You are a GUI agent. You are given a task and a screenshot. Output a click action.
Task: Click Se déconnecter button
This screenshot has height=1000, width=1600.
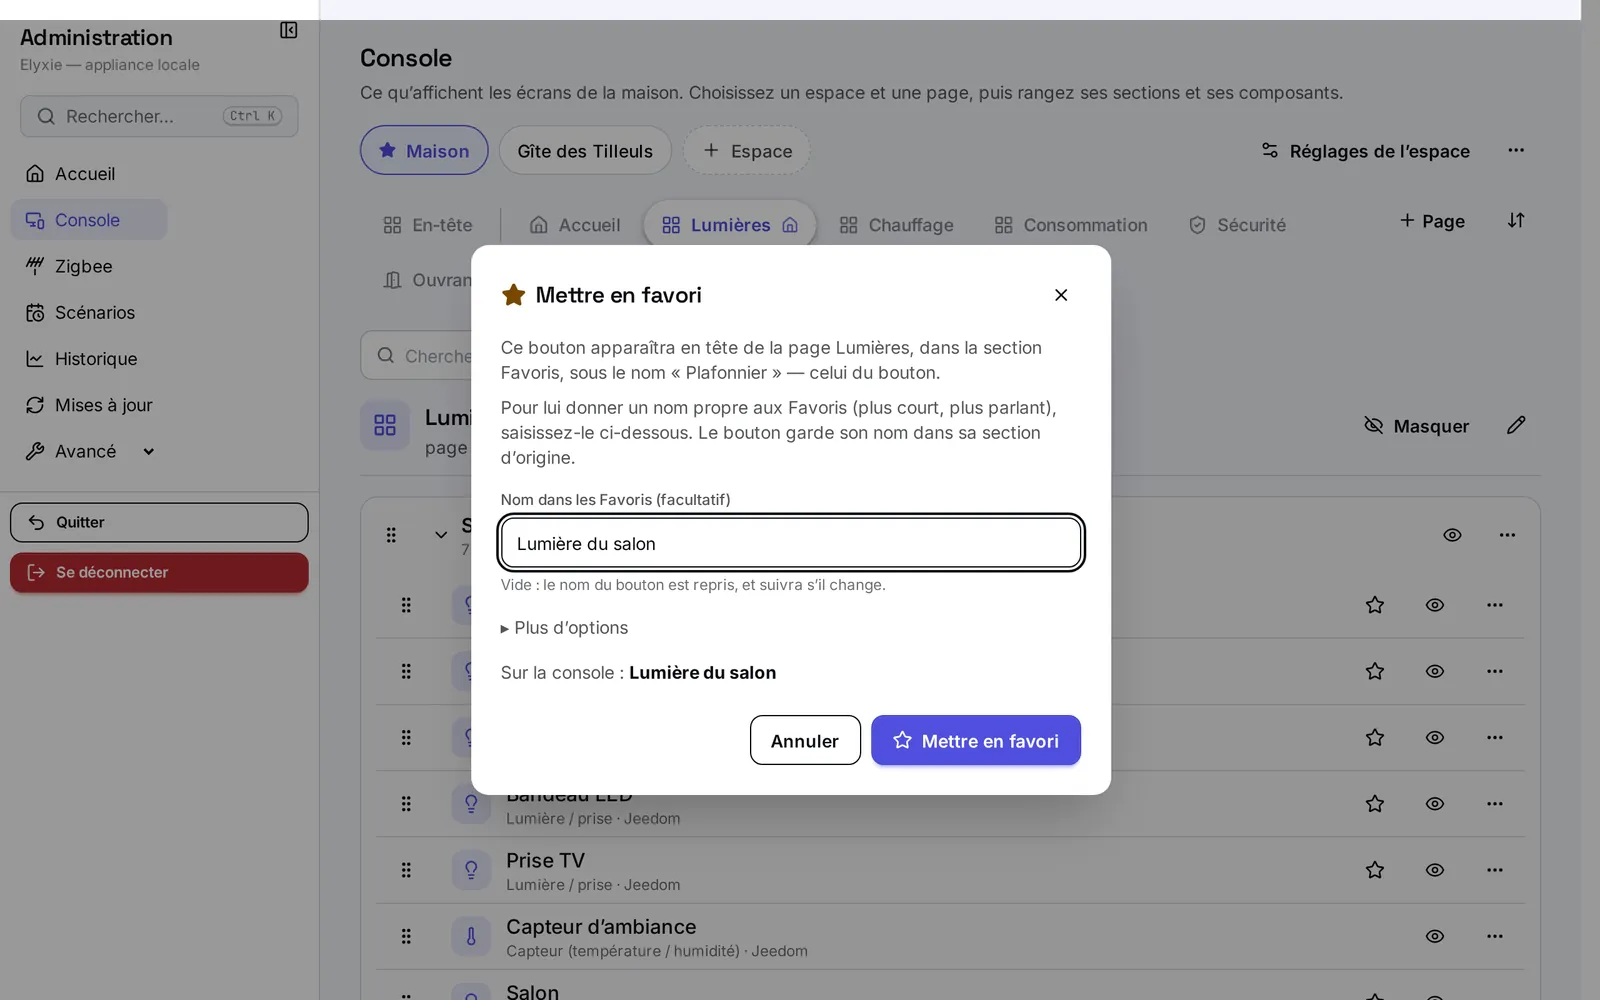tap(159, 572)
